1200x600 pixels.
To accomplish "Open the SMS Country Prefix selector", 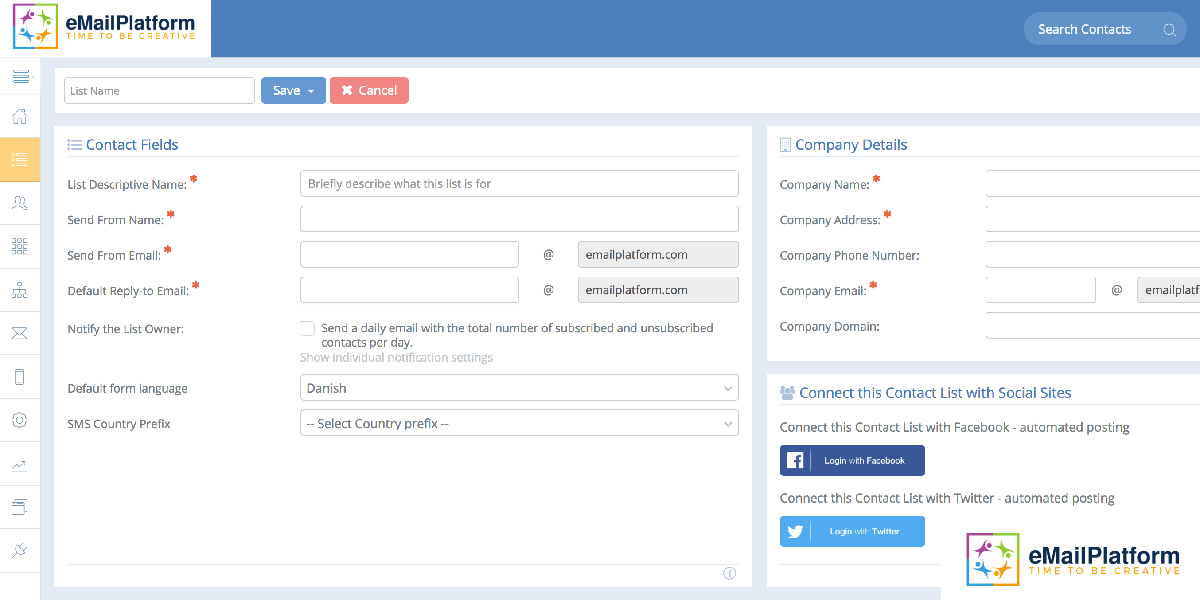I will pos(519,423).
